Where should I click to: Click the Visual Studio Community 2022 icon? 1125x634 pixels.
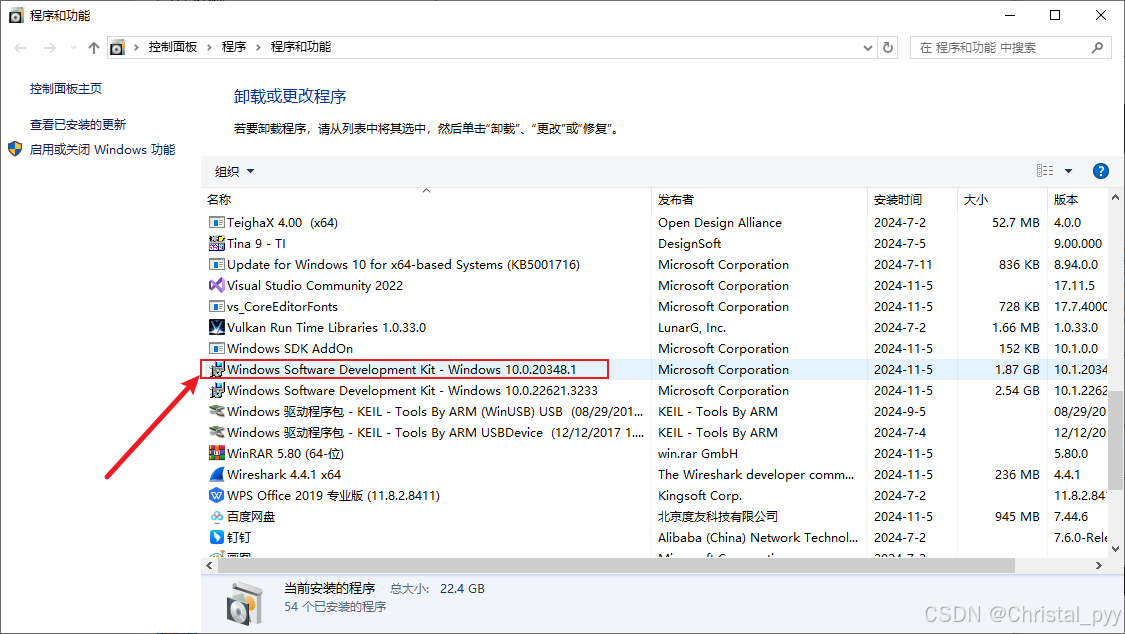pyautogui.click(x=216, y=286)
